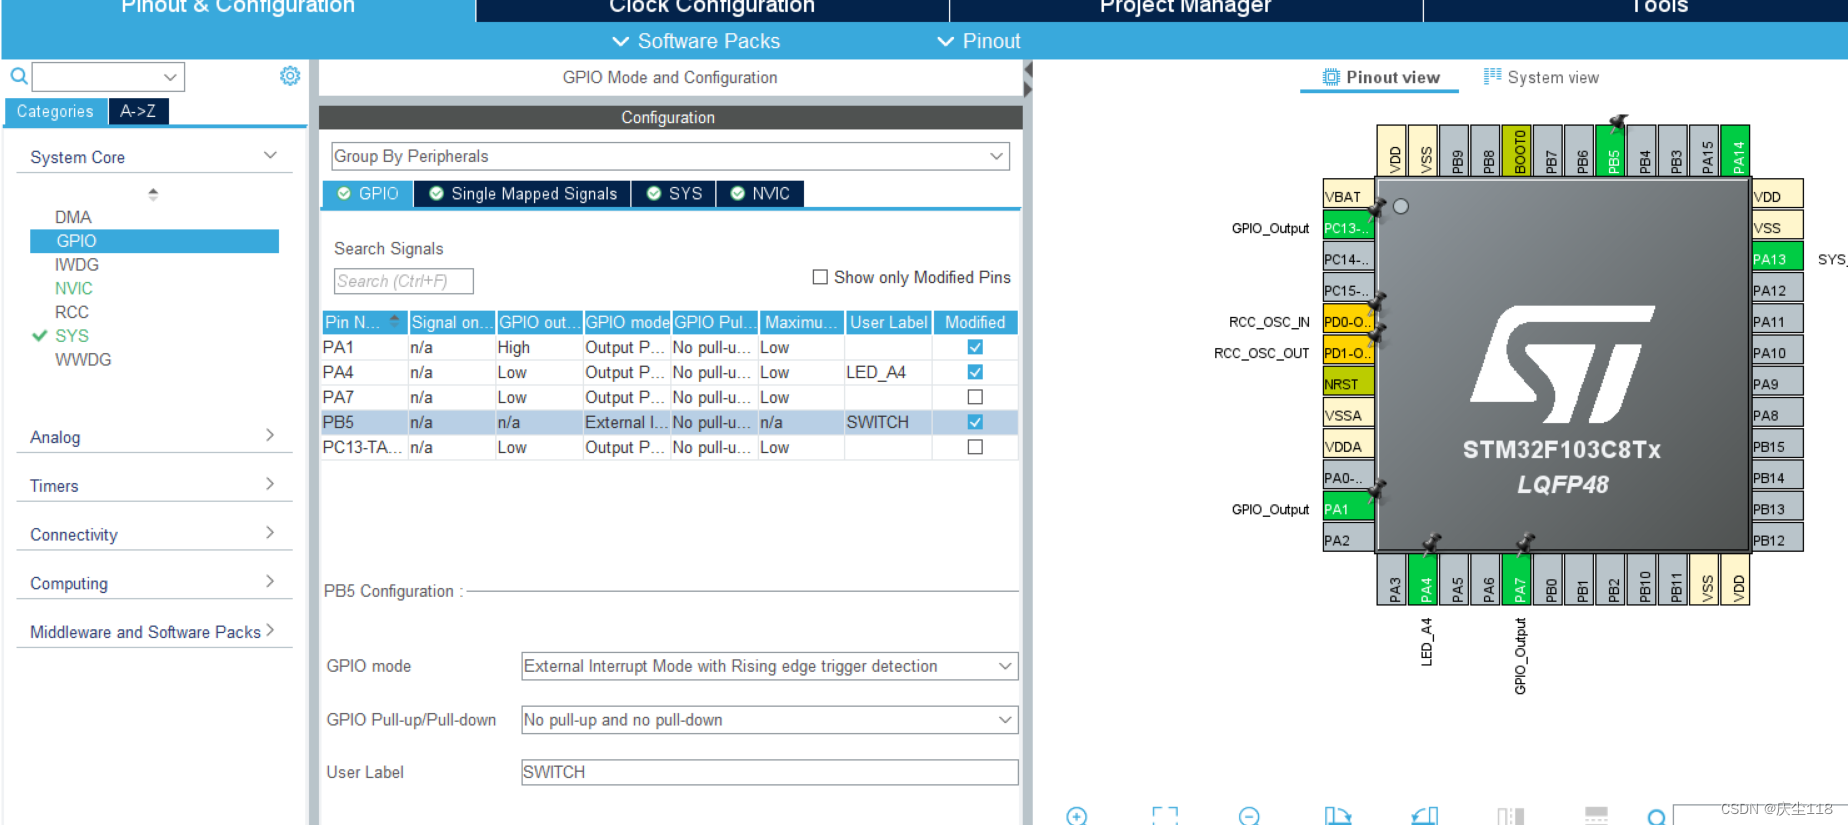Select NVIC in System Core list
1848x825 pixels.
click(74, 288)
